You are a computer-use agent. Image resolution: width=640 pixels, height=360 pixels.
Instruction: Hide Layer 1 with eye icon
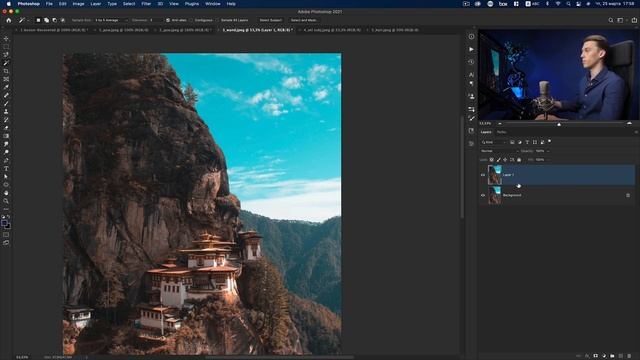tap(483, 175)
